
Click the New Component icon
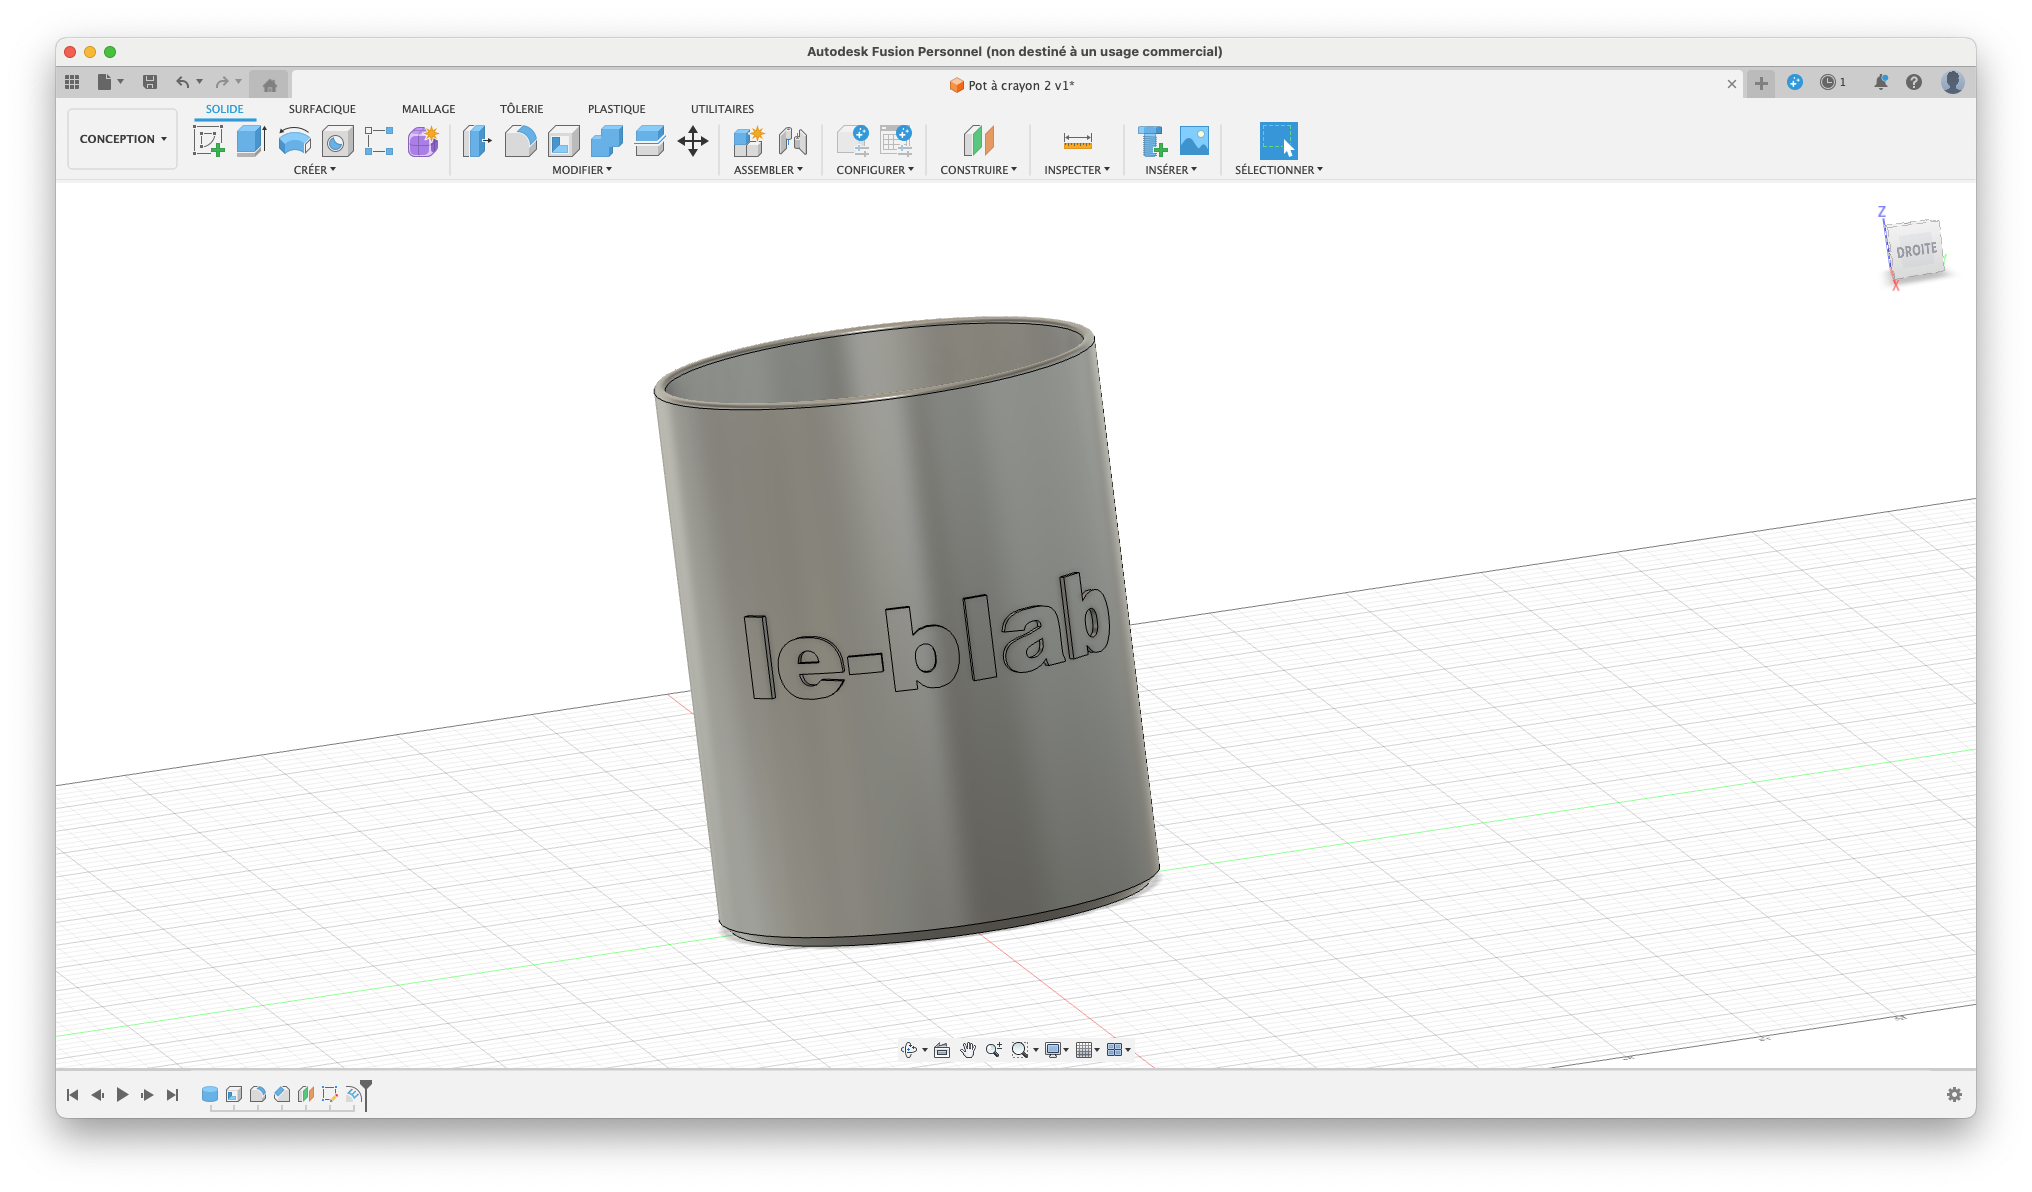tap(748, 141)
